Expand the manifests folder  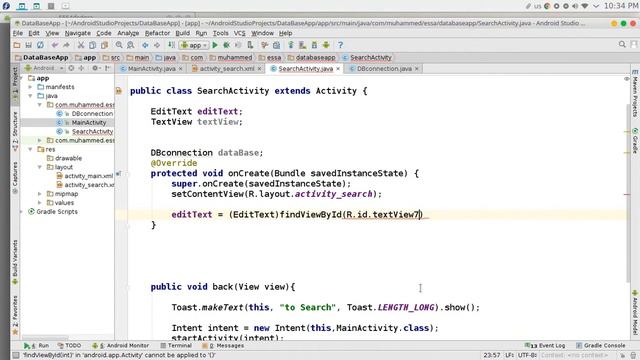pos(30,87)
